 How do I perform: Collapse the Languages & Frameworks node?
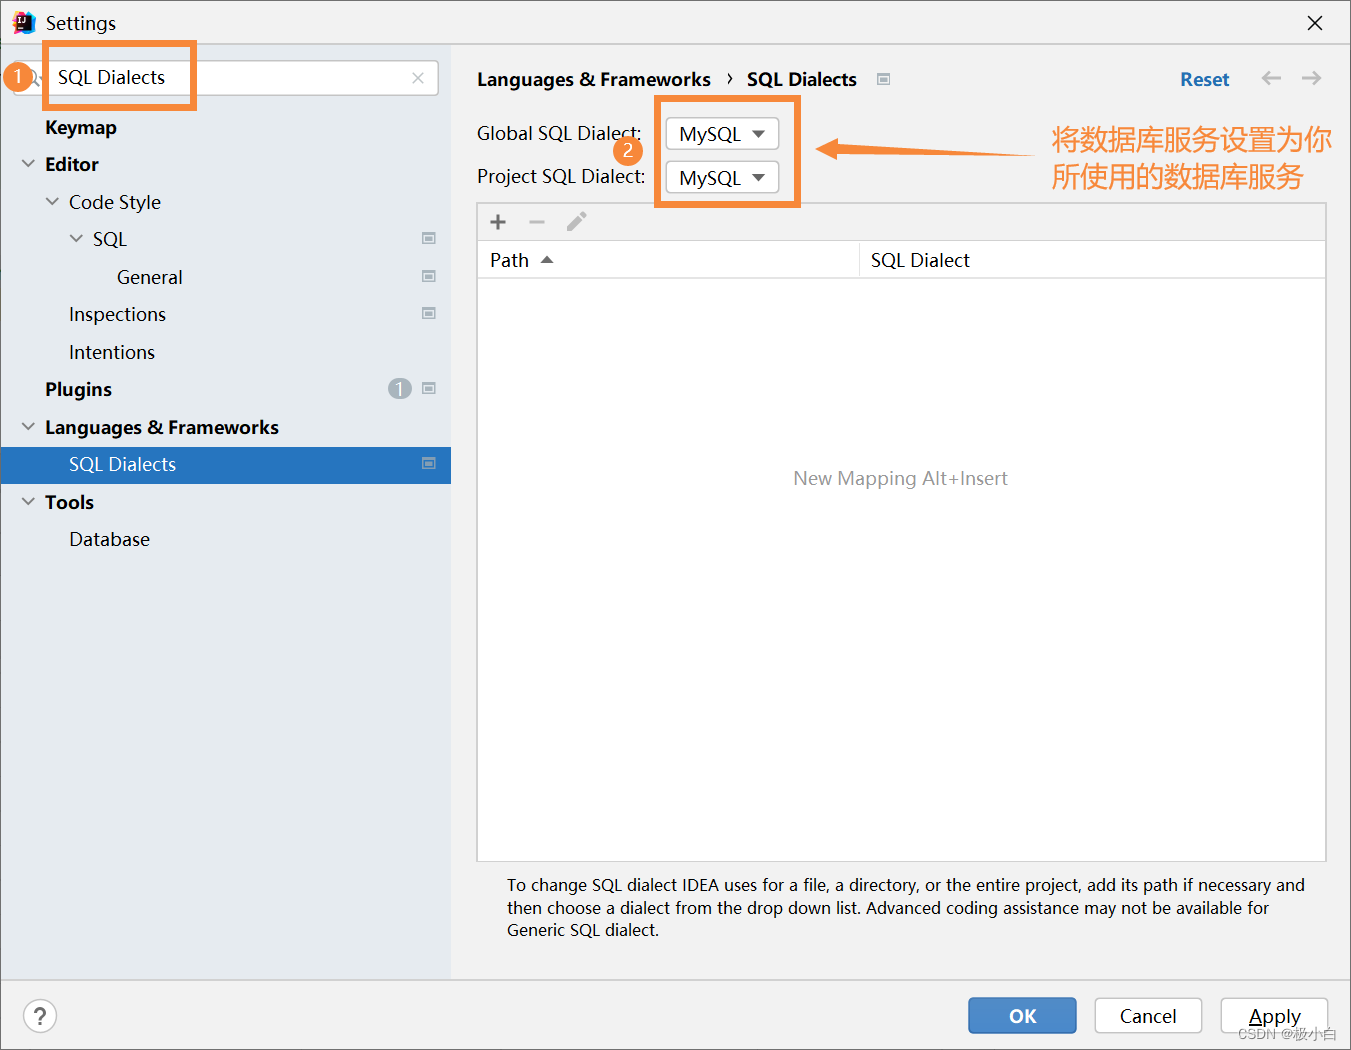pos(28,427)
